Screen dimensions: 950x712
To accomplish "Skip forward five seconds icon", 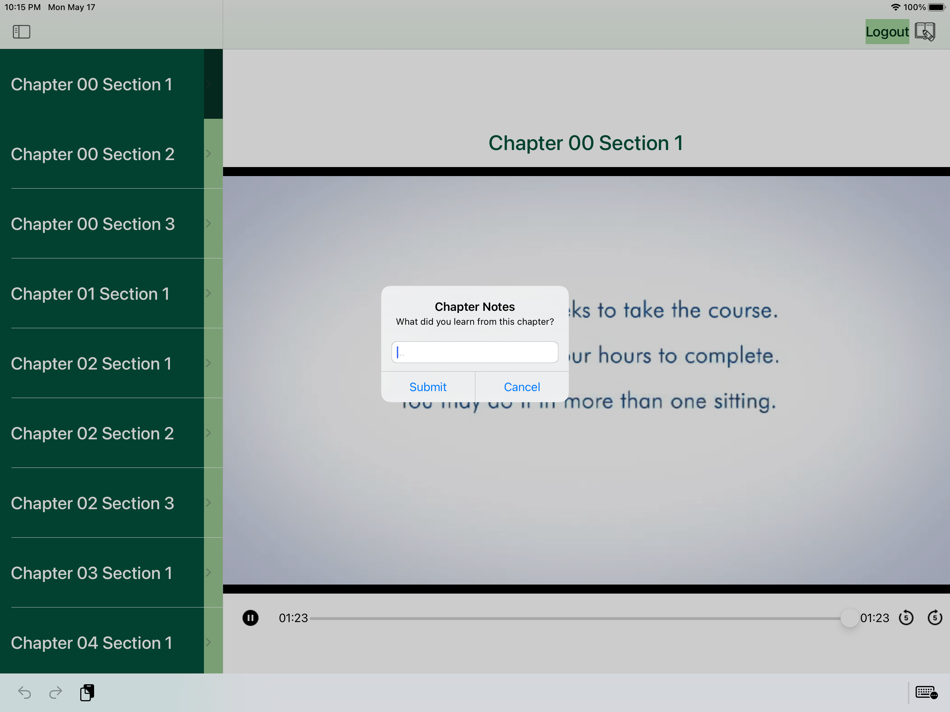I will coord(935,617).
